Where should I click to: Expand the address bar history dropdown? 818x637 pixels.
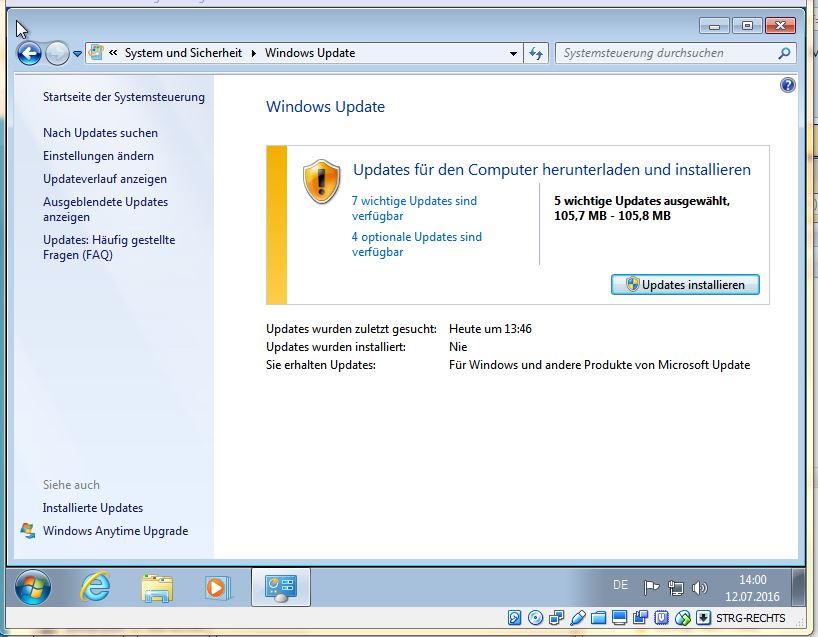click(513, 53)
